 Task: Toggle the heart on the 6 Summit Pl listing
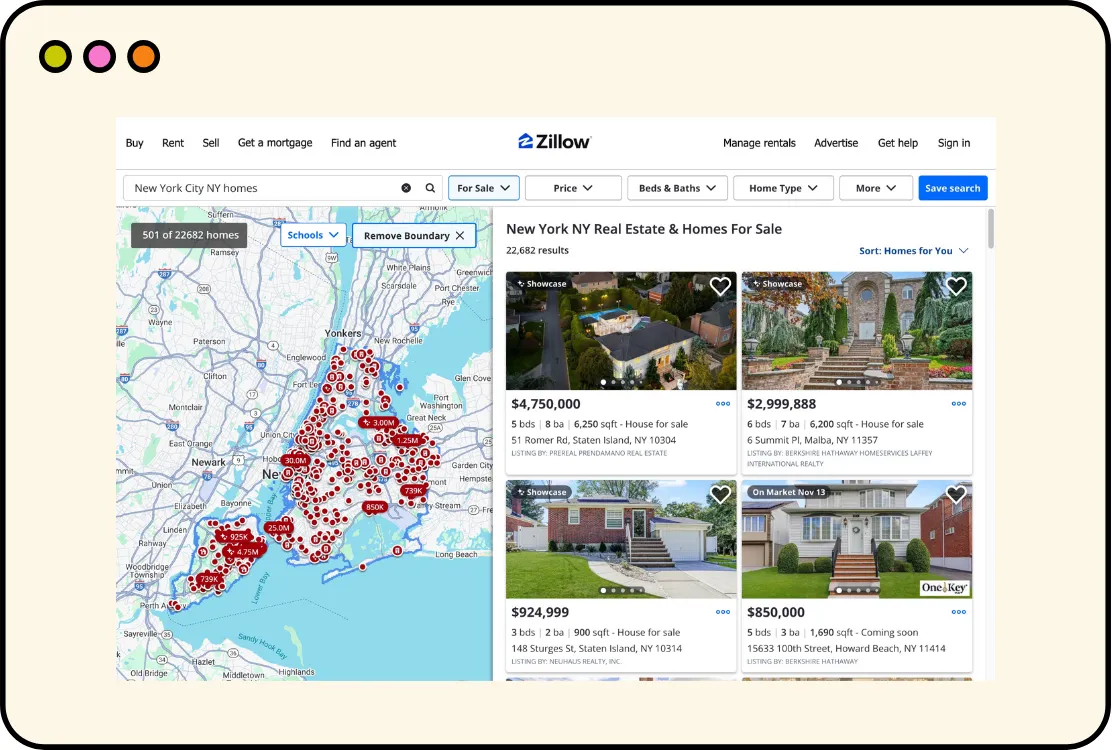(955, 286)
